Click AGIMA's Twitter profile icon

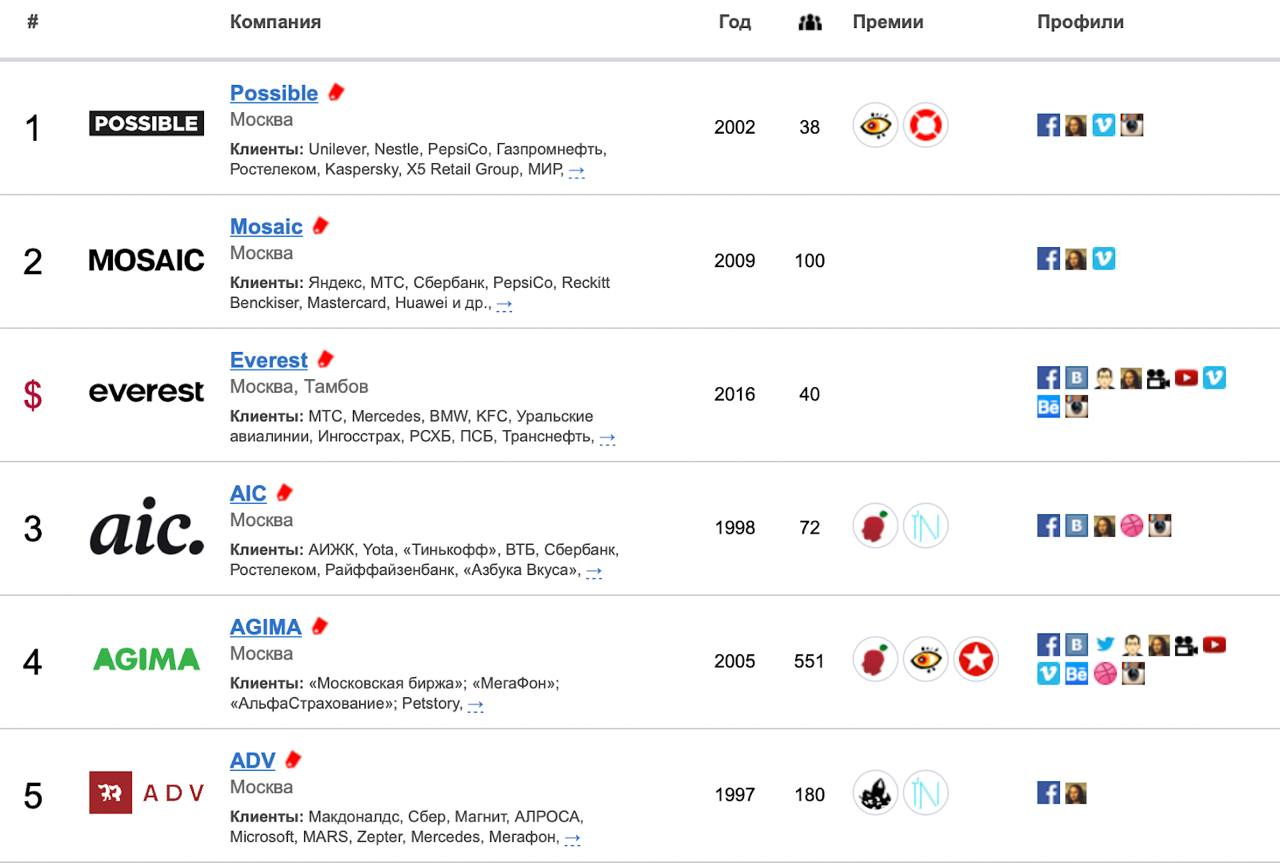[1104, 645]
